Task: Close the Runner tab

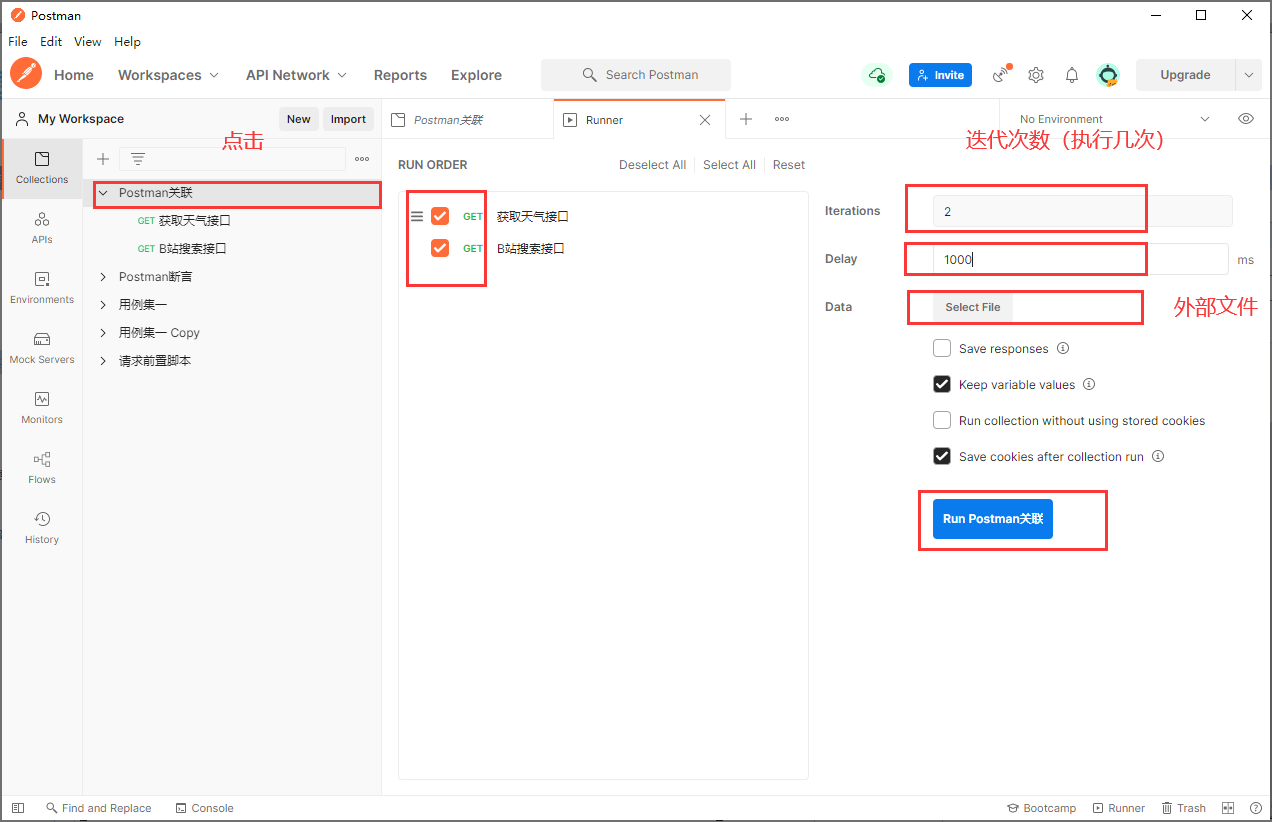Action: [705, 120]
